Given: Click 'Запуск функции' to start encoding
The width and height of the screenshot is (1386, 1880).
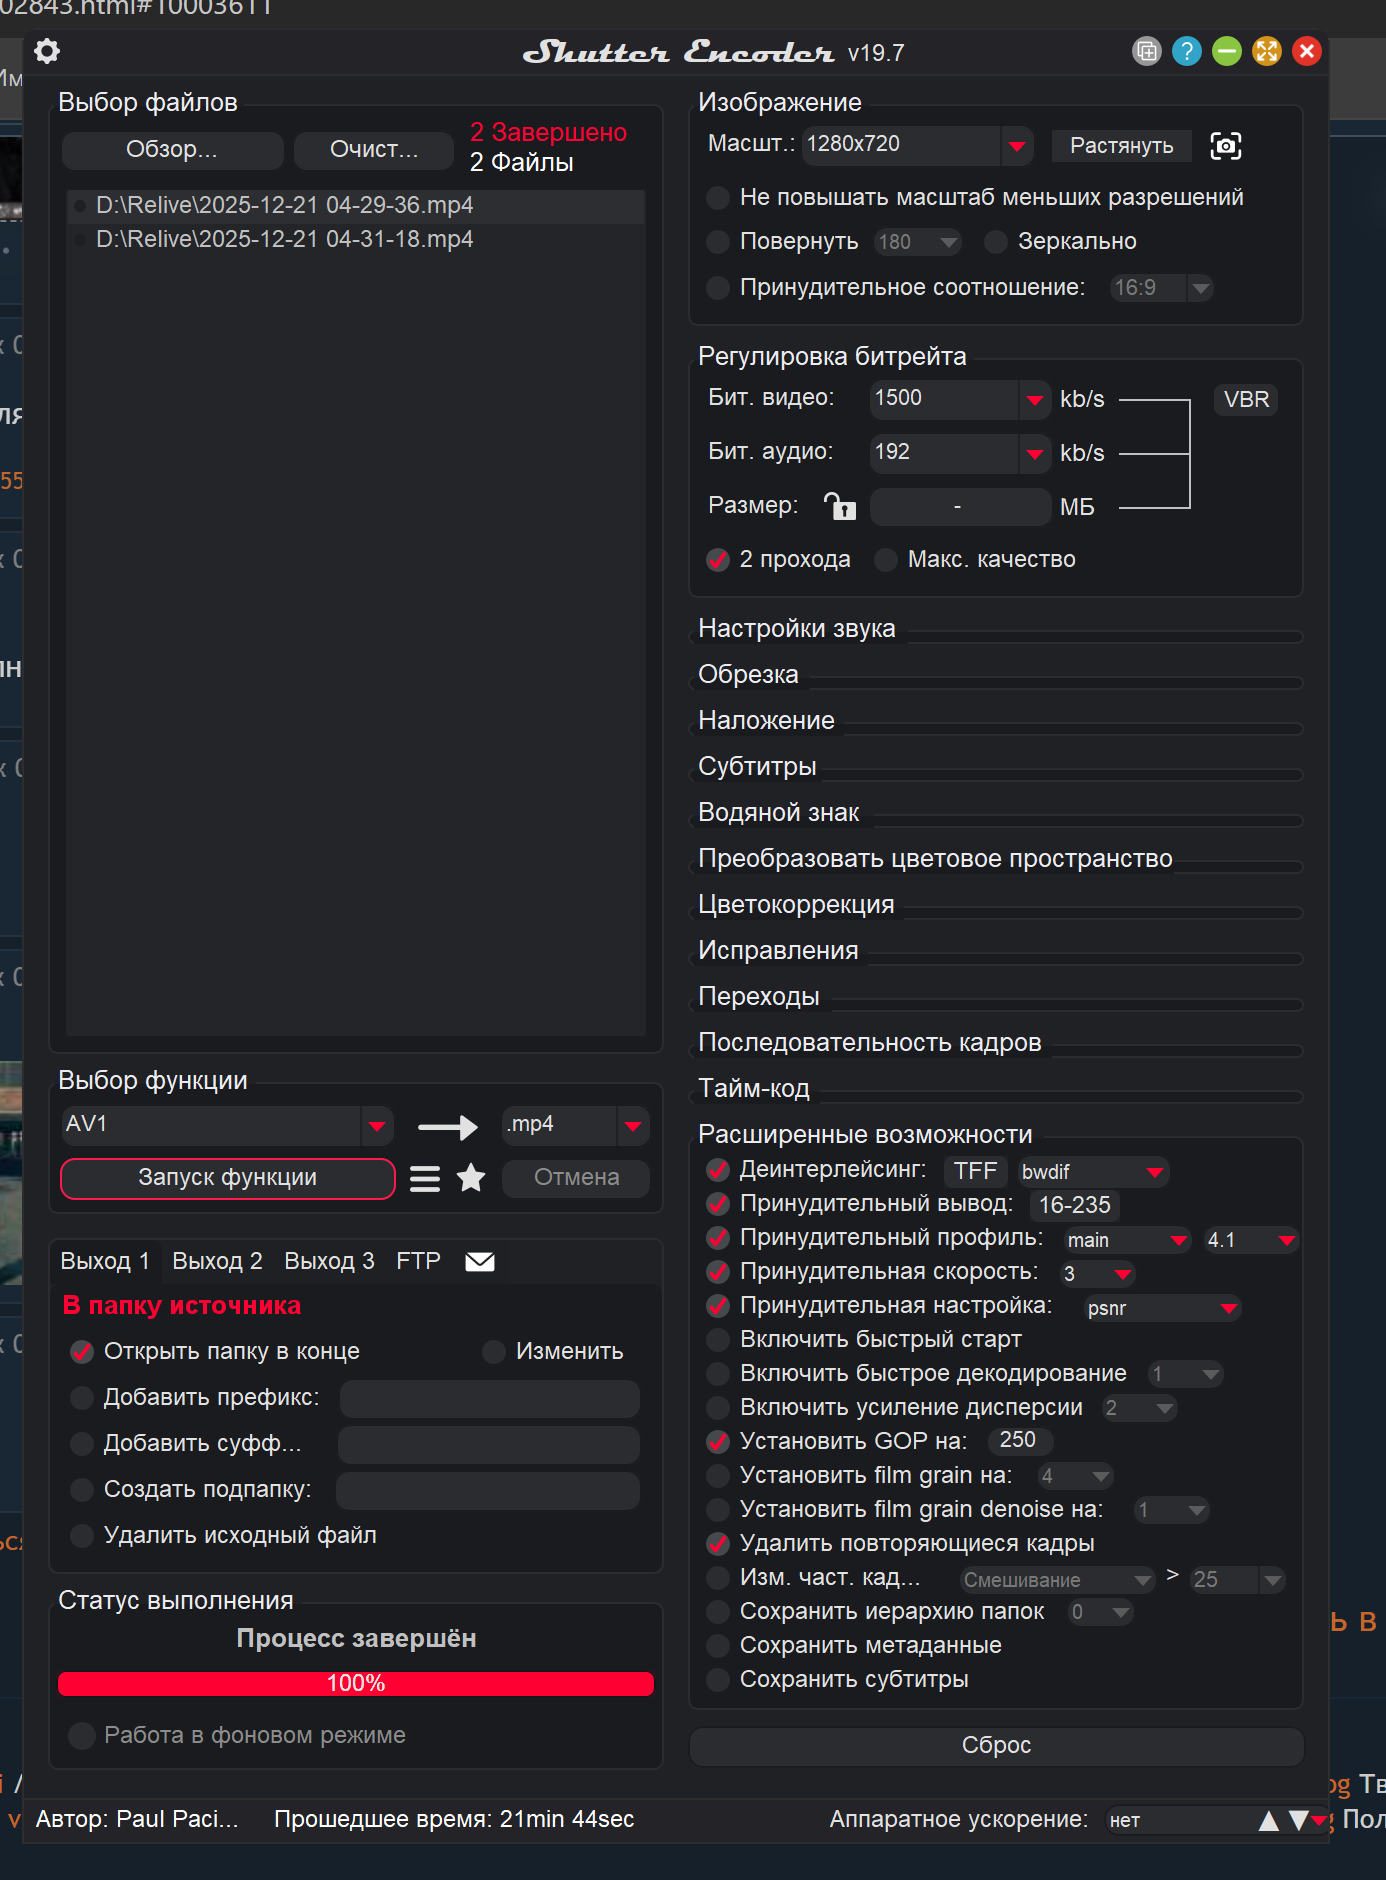Looking at the screenshot, I should [228, 1178].
